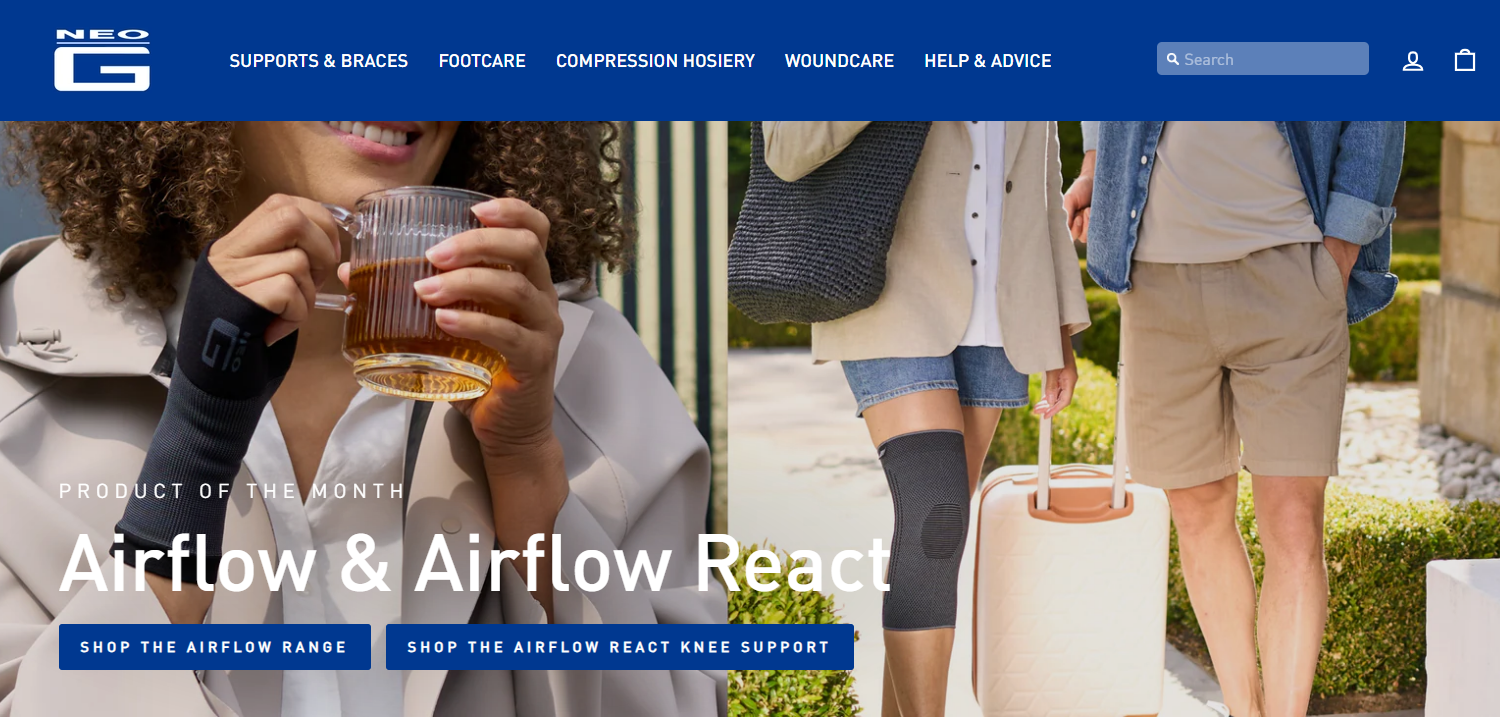The width and height of the screenshot is (1500, 718).
Task: Click Shop the Airflow React Knee Support
Action: (620, 647)
